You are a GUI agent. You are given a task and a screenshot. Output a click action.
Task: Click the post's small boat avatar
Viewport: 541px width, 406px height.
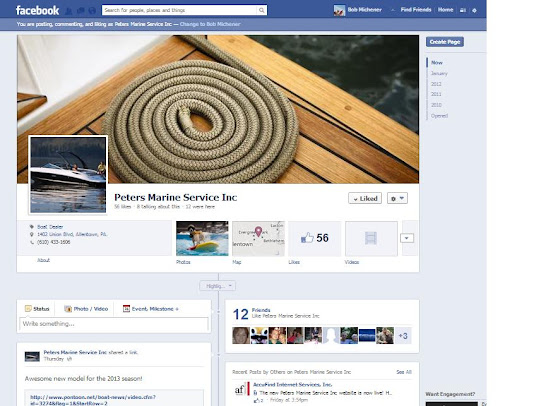coord(32,356)
